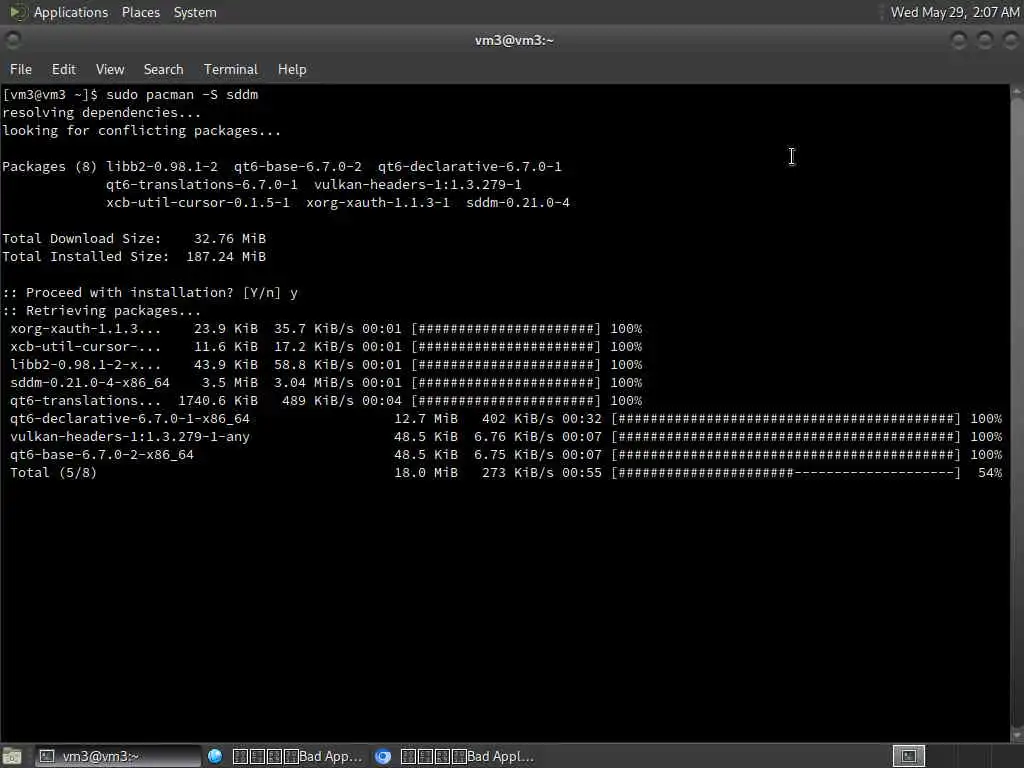1024x768 pixels.
Task: Switch to second Bad Appl taskbar window
Action: [x=455, y=756]
